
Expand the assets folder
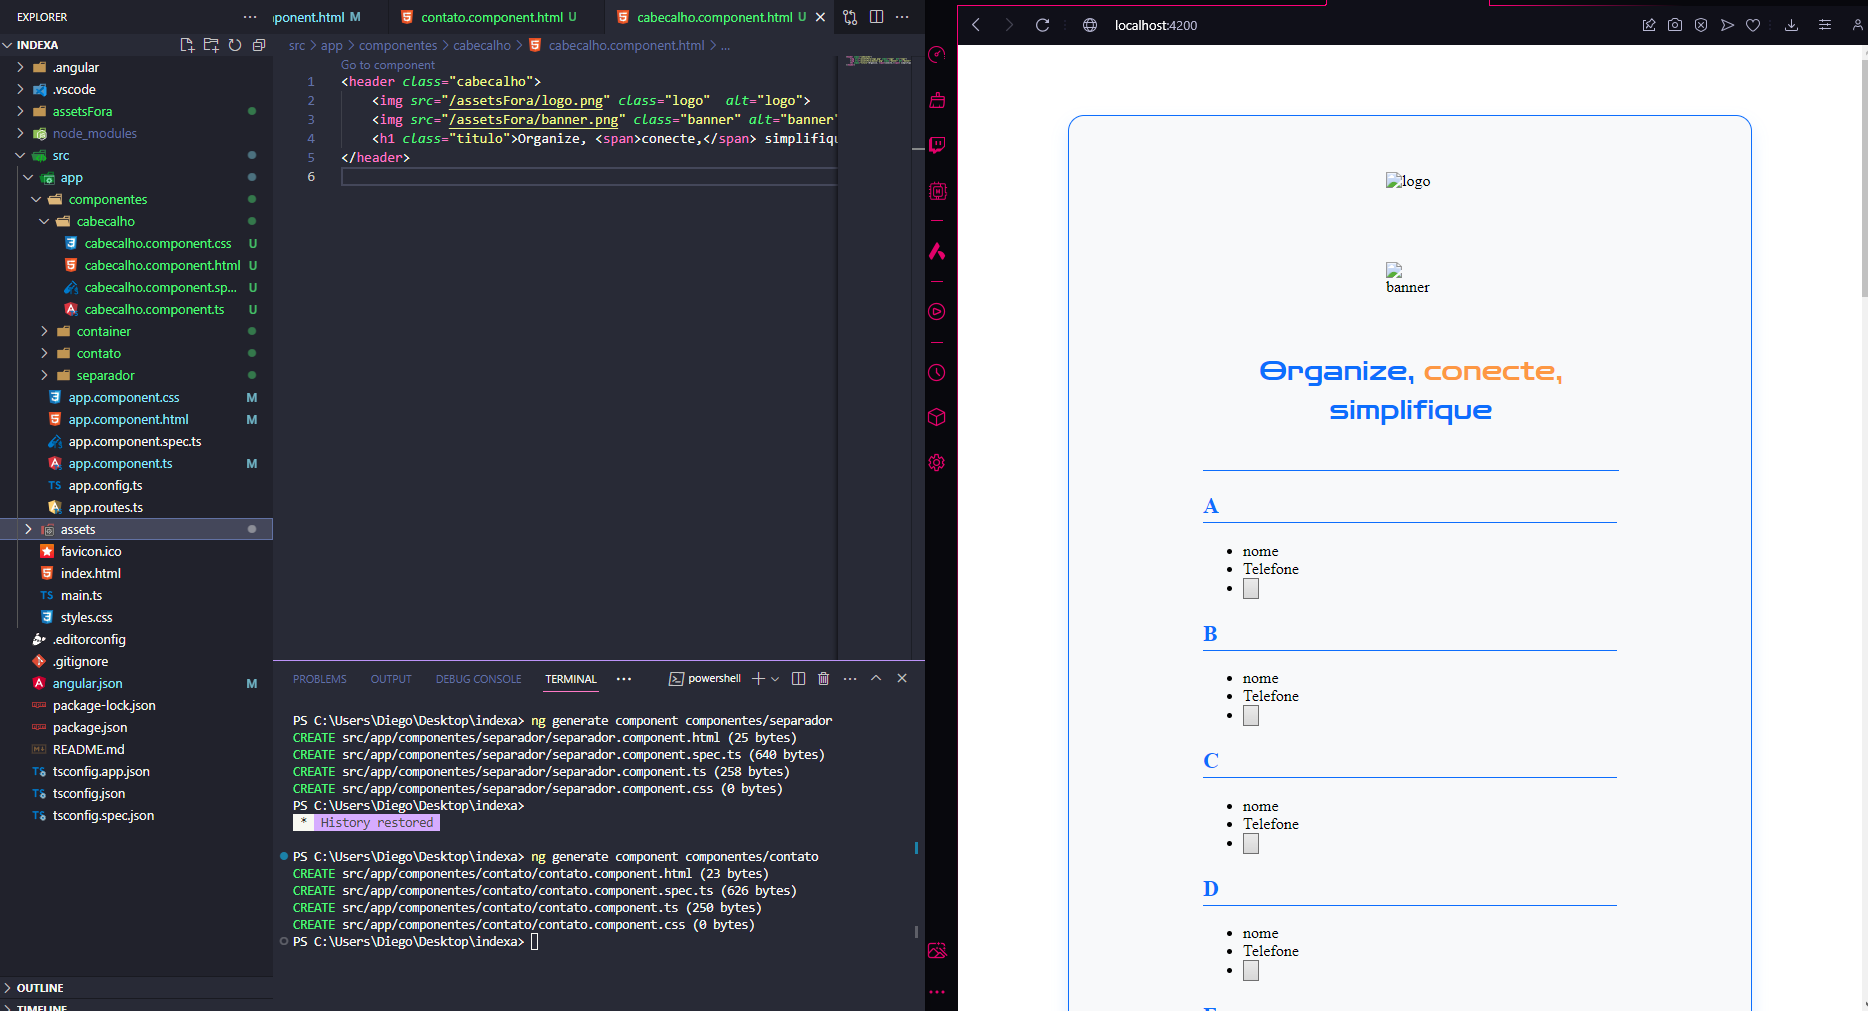tap(28, 529)
